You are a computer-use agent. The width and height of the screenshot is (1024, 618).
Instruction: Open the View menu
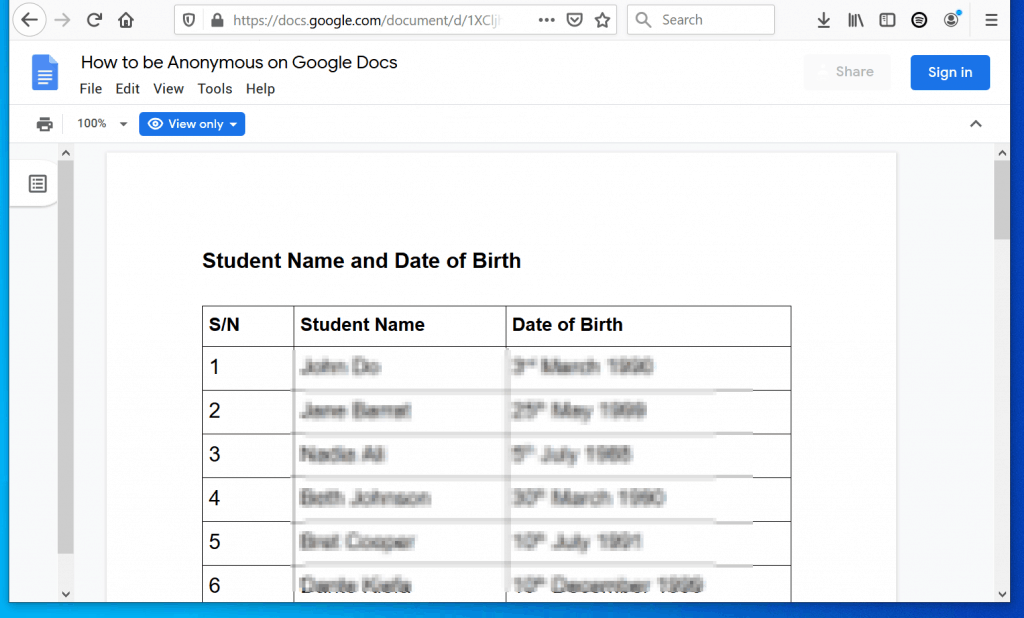168,89
